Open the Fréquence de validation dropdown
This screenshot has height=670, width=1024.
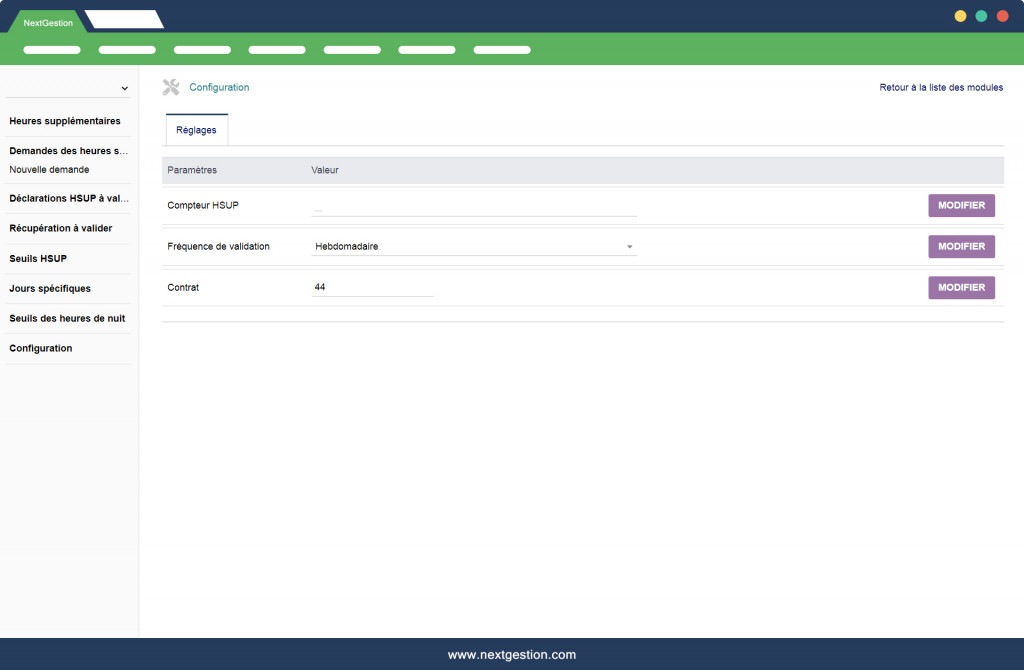(474, 246)
